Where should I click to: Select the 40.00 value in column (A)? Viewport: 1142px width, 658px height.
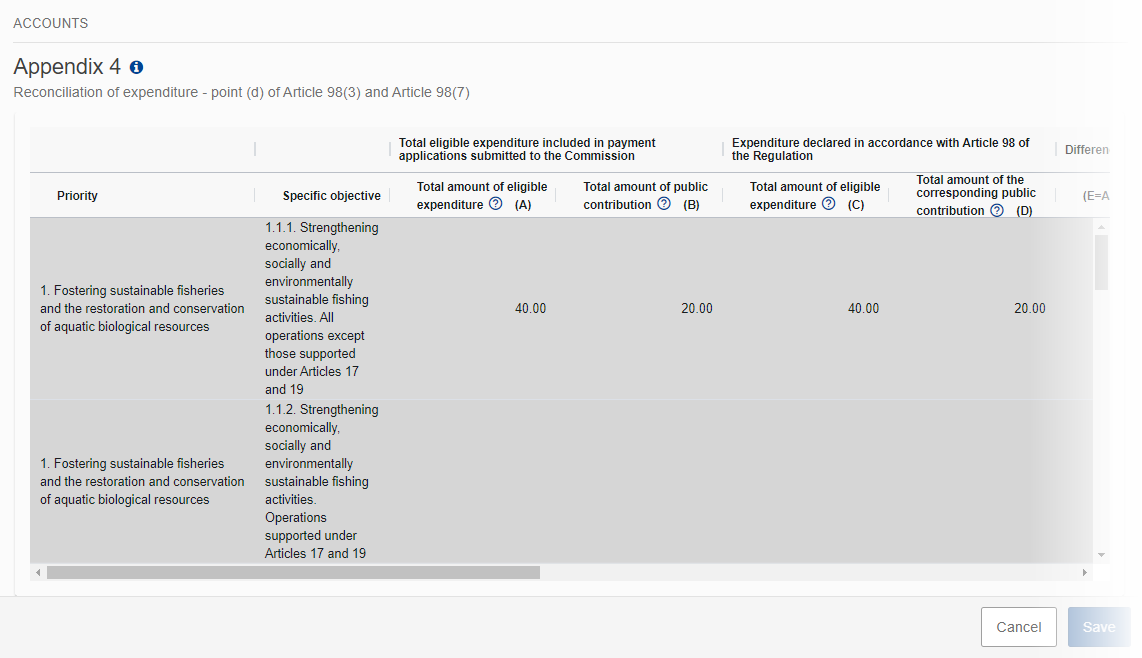[x=530, y=309]
